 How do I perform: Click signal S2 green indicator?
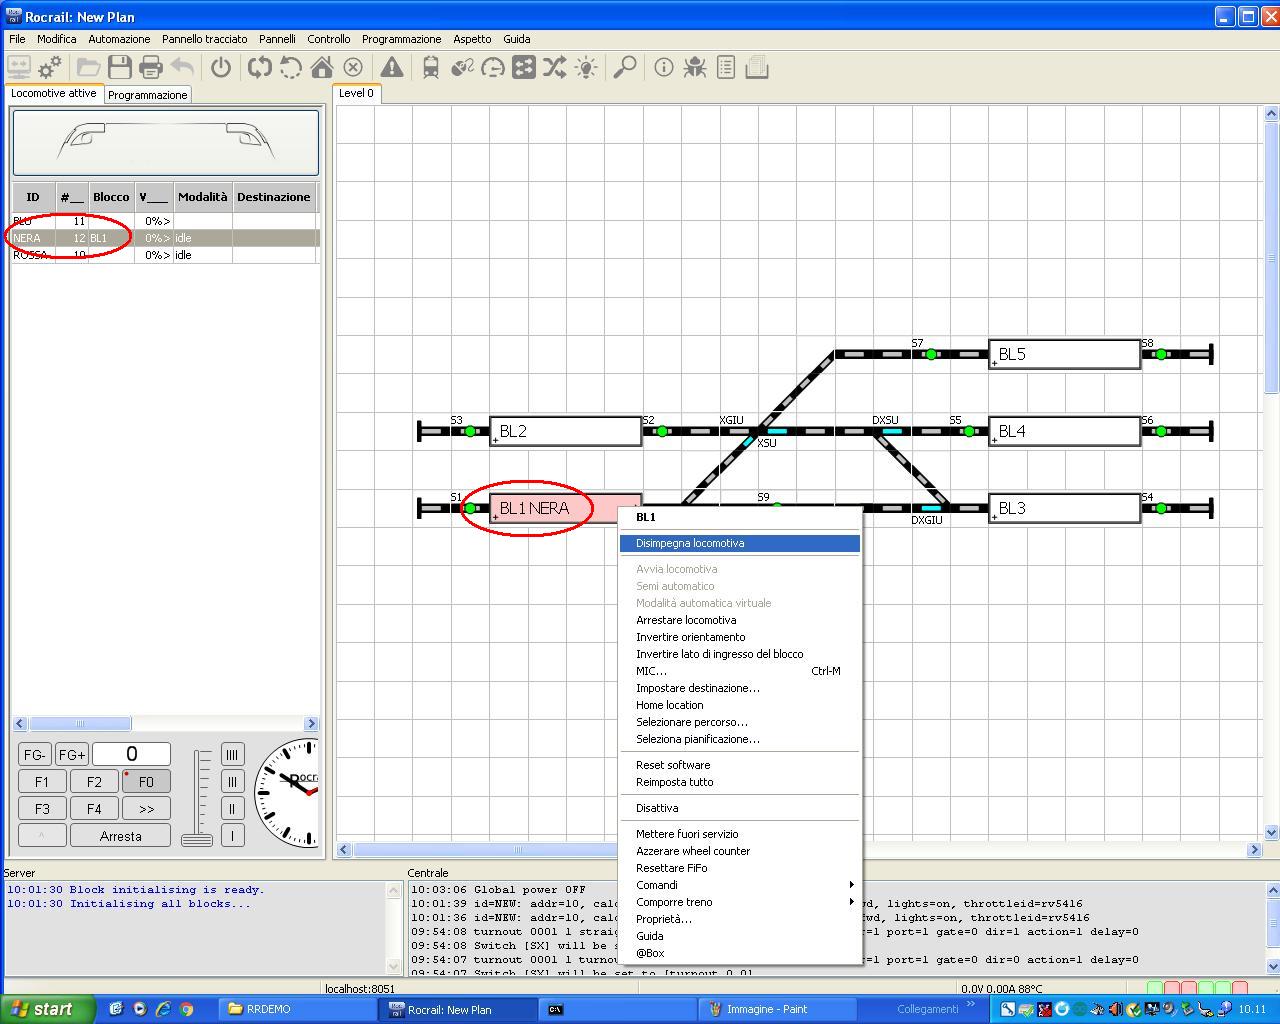tap(662, 431)
